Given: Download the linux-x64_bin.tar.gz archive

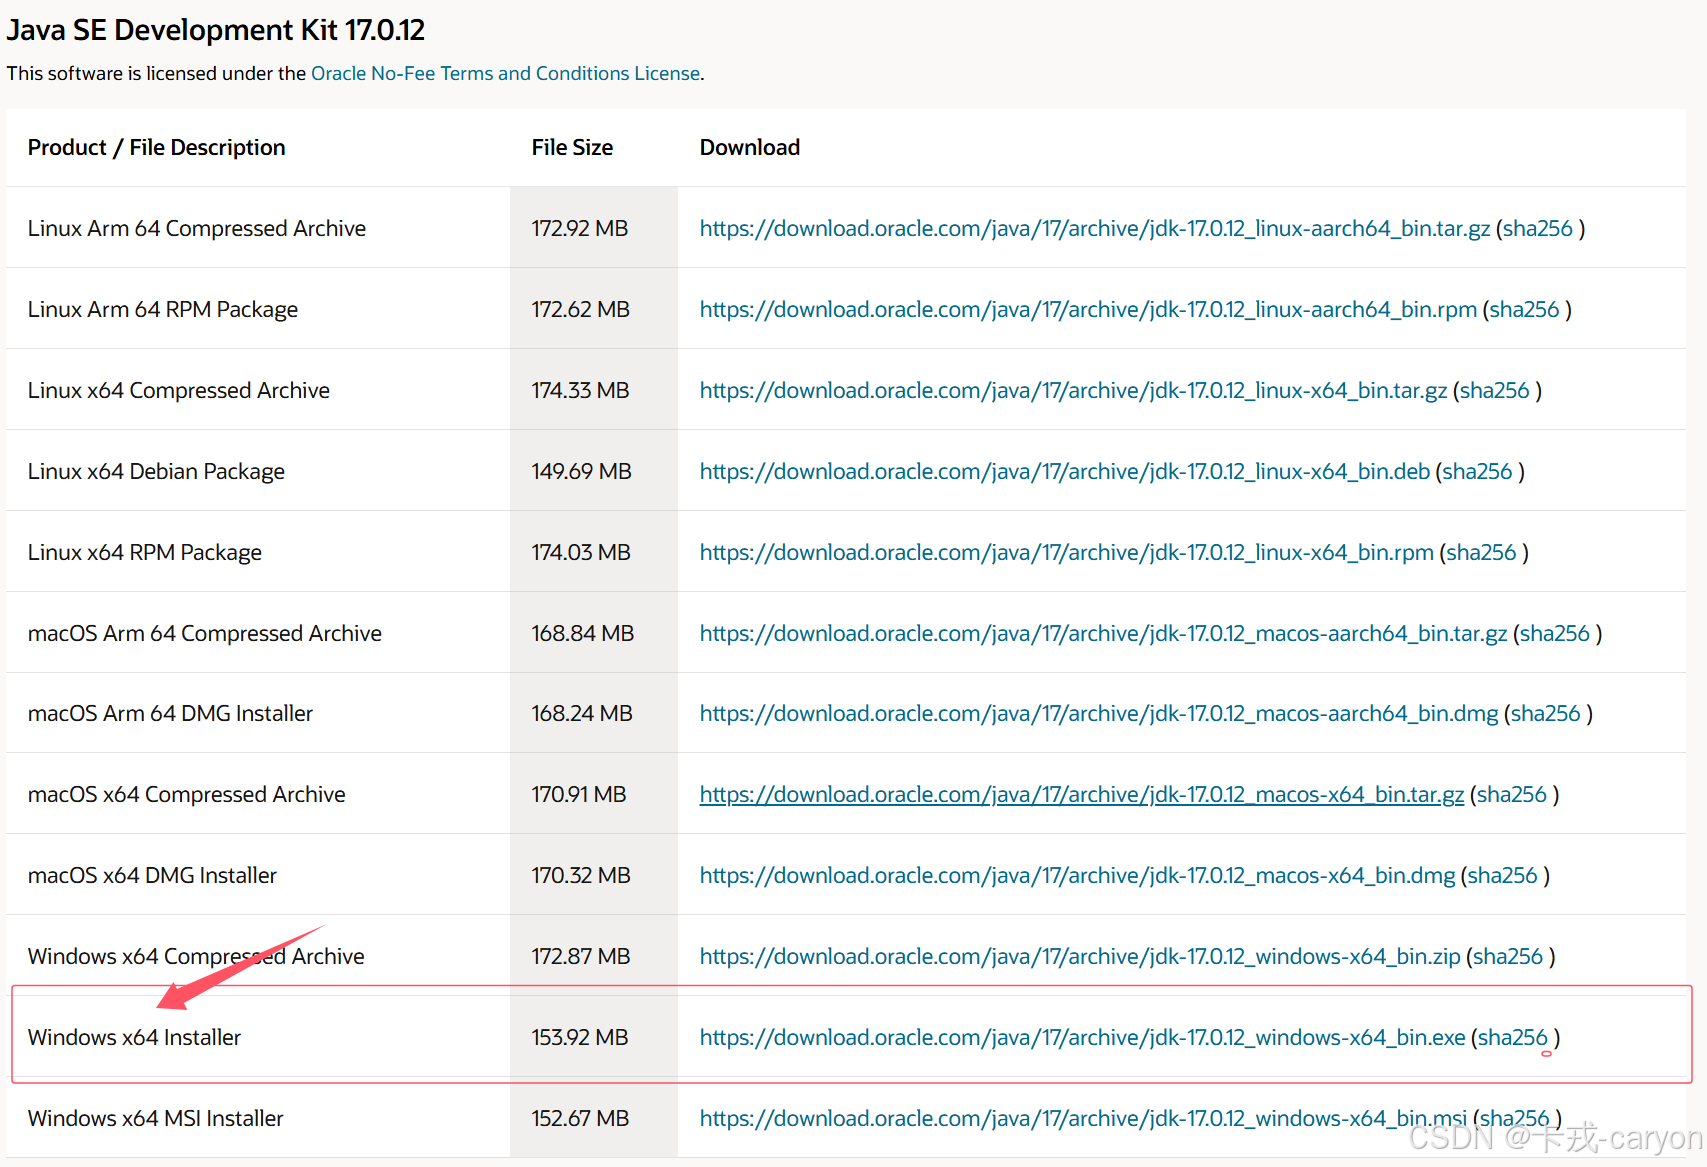Looking at the screenshot, I should click(1073, 390).
